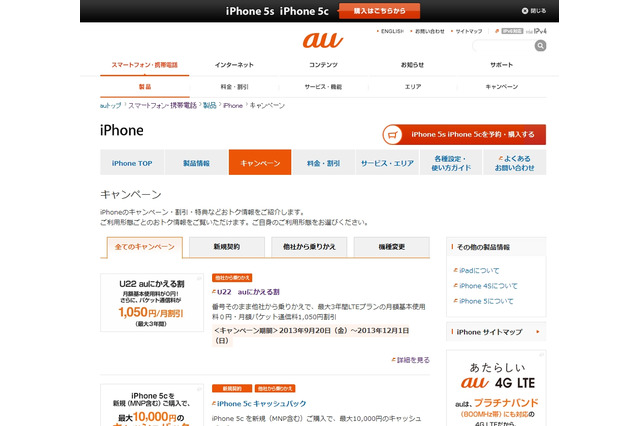Select the orange キャンペーン tab
The image size is (640, 426).
[260, 163]
